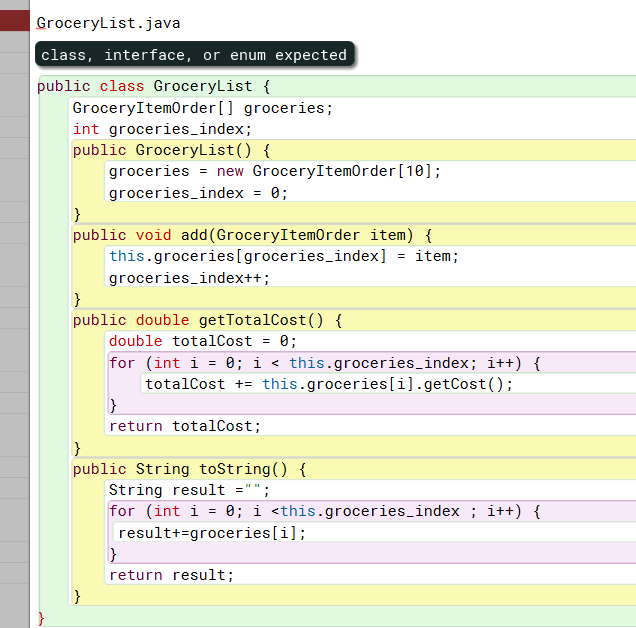Click the 'return result;' line
Viewport: 636px width, 628px height.
click(171, 575)
